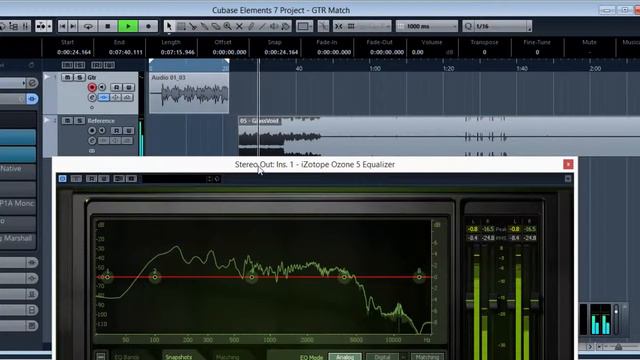Toggle plugin Read automation button
Screen dimensions: 640x360
(x=91, y=179)
